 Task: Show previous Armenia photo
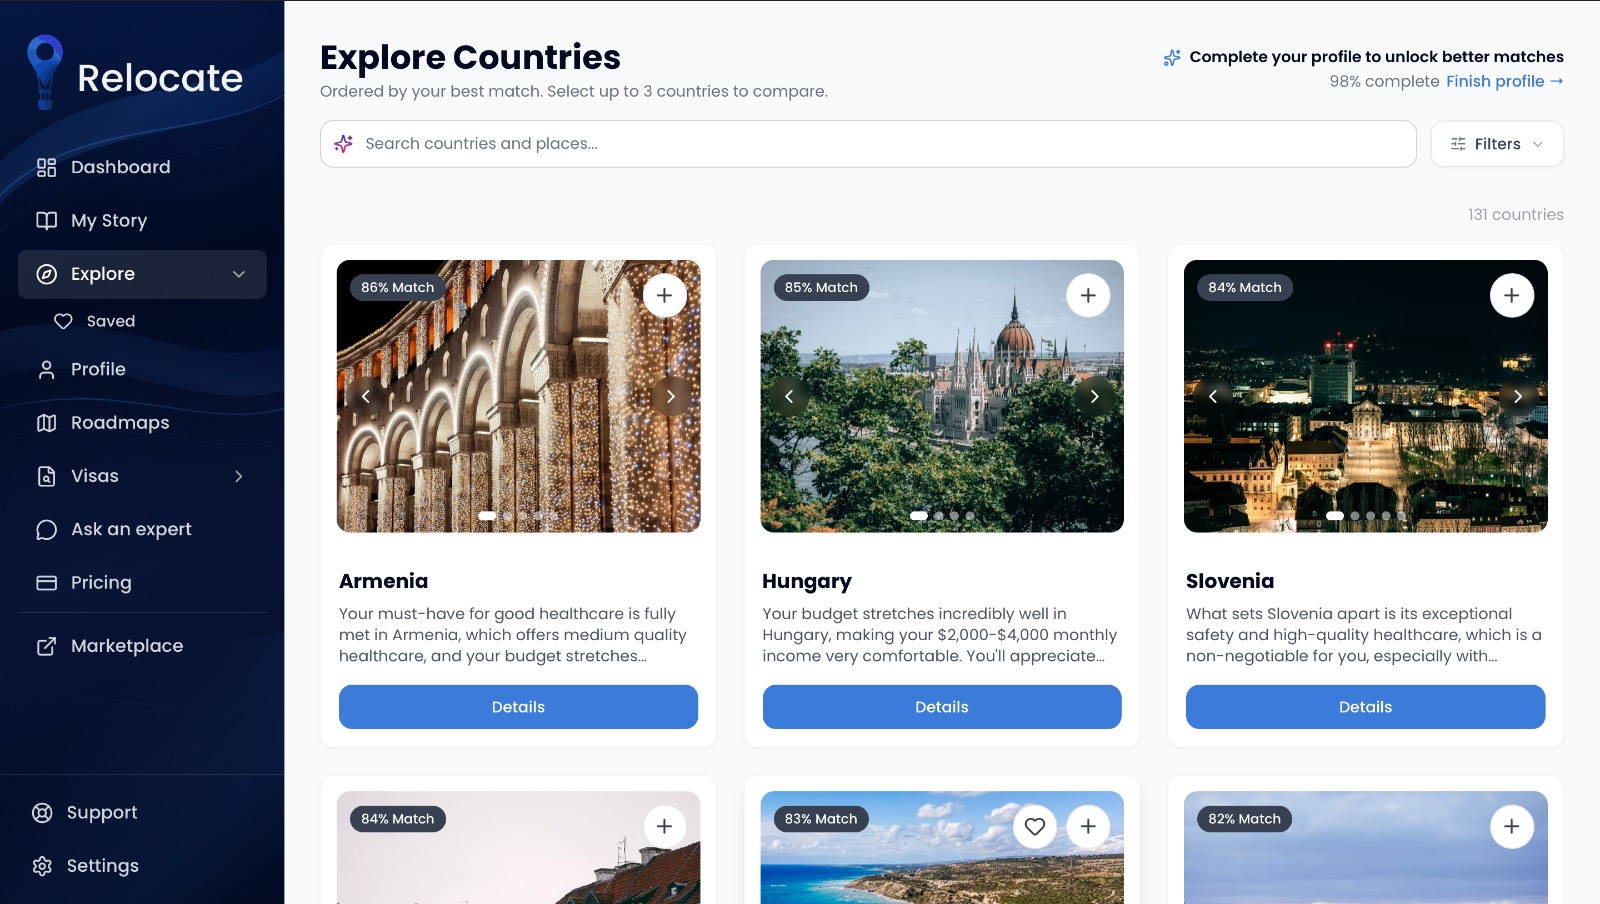(x=366, y=397)
